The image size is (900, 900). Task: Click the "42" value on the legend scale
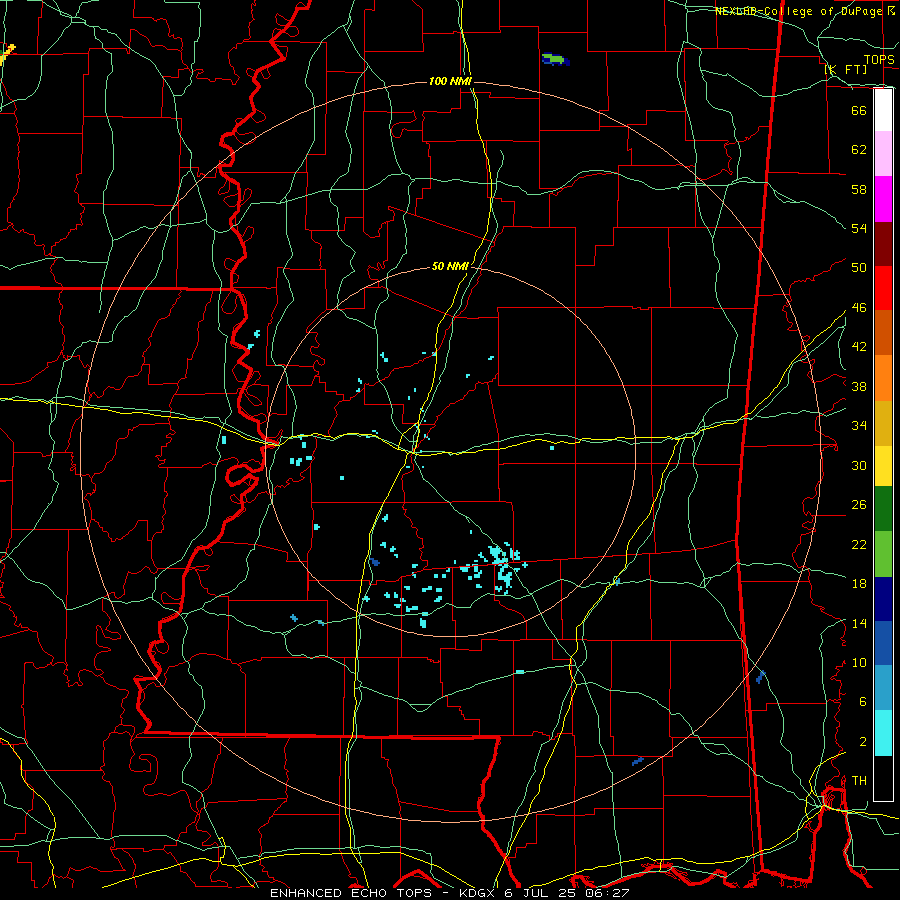(x=859, y=347)
